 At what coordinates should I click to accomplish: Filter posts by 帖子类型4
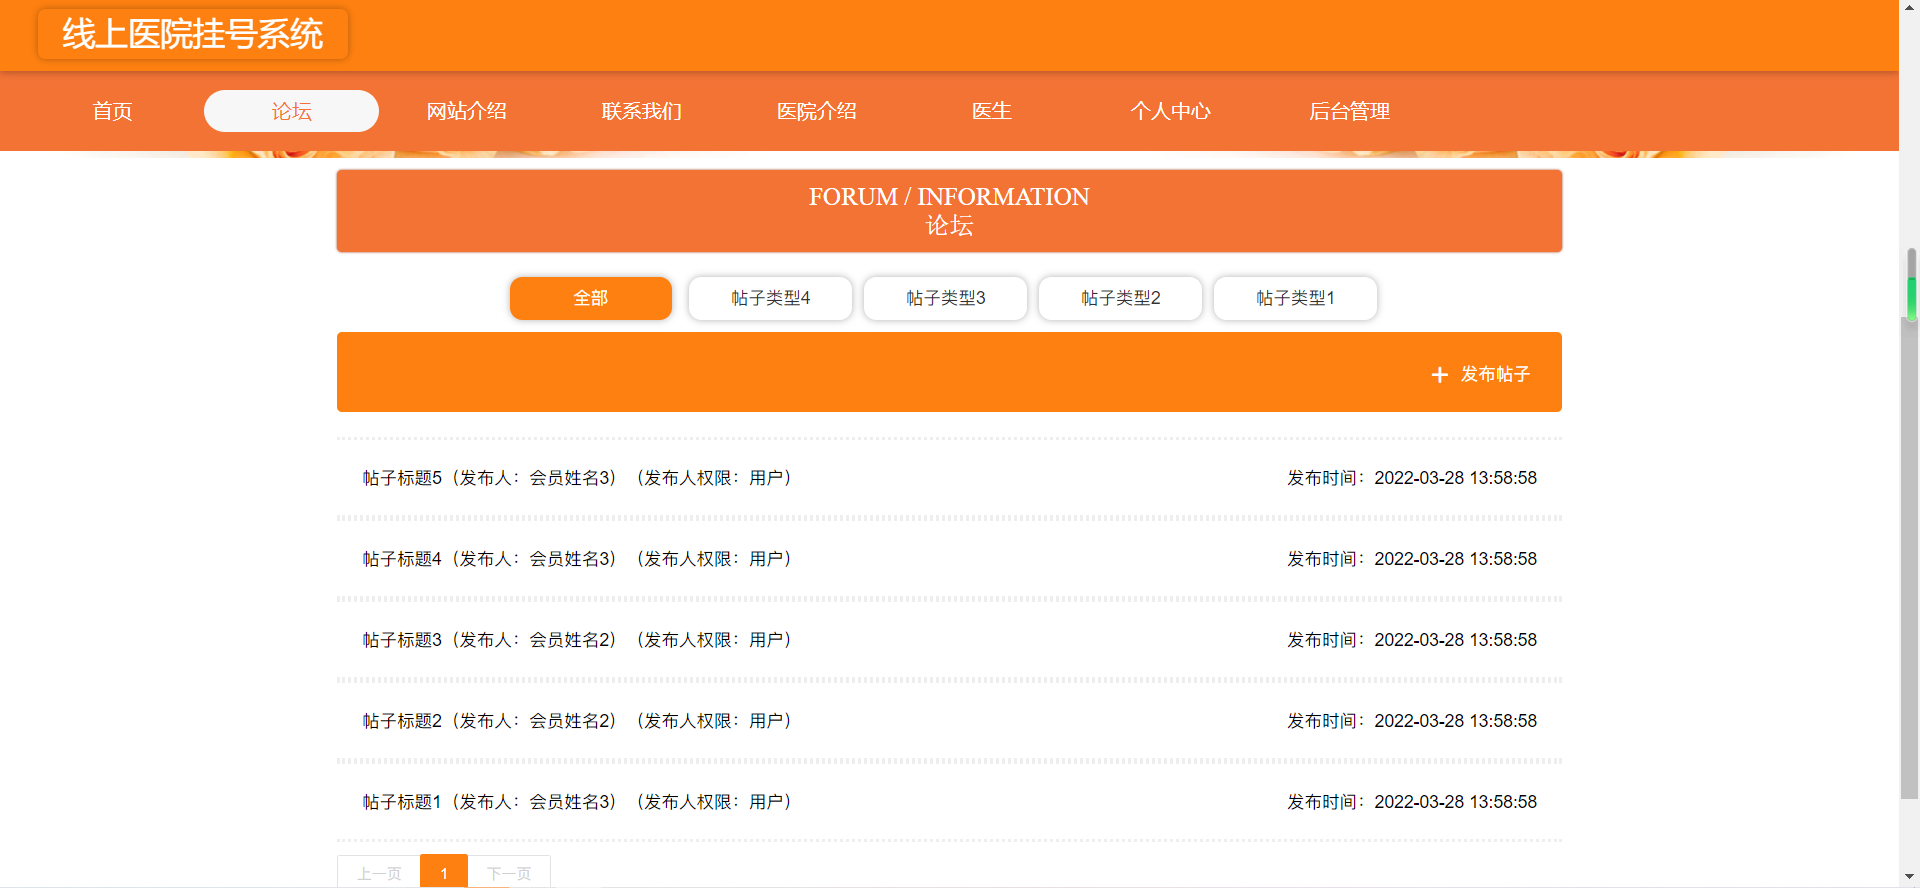click(770, 298)
